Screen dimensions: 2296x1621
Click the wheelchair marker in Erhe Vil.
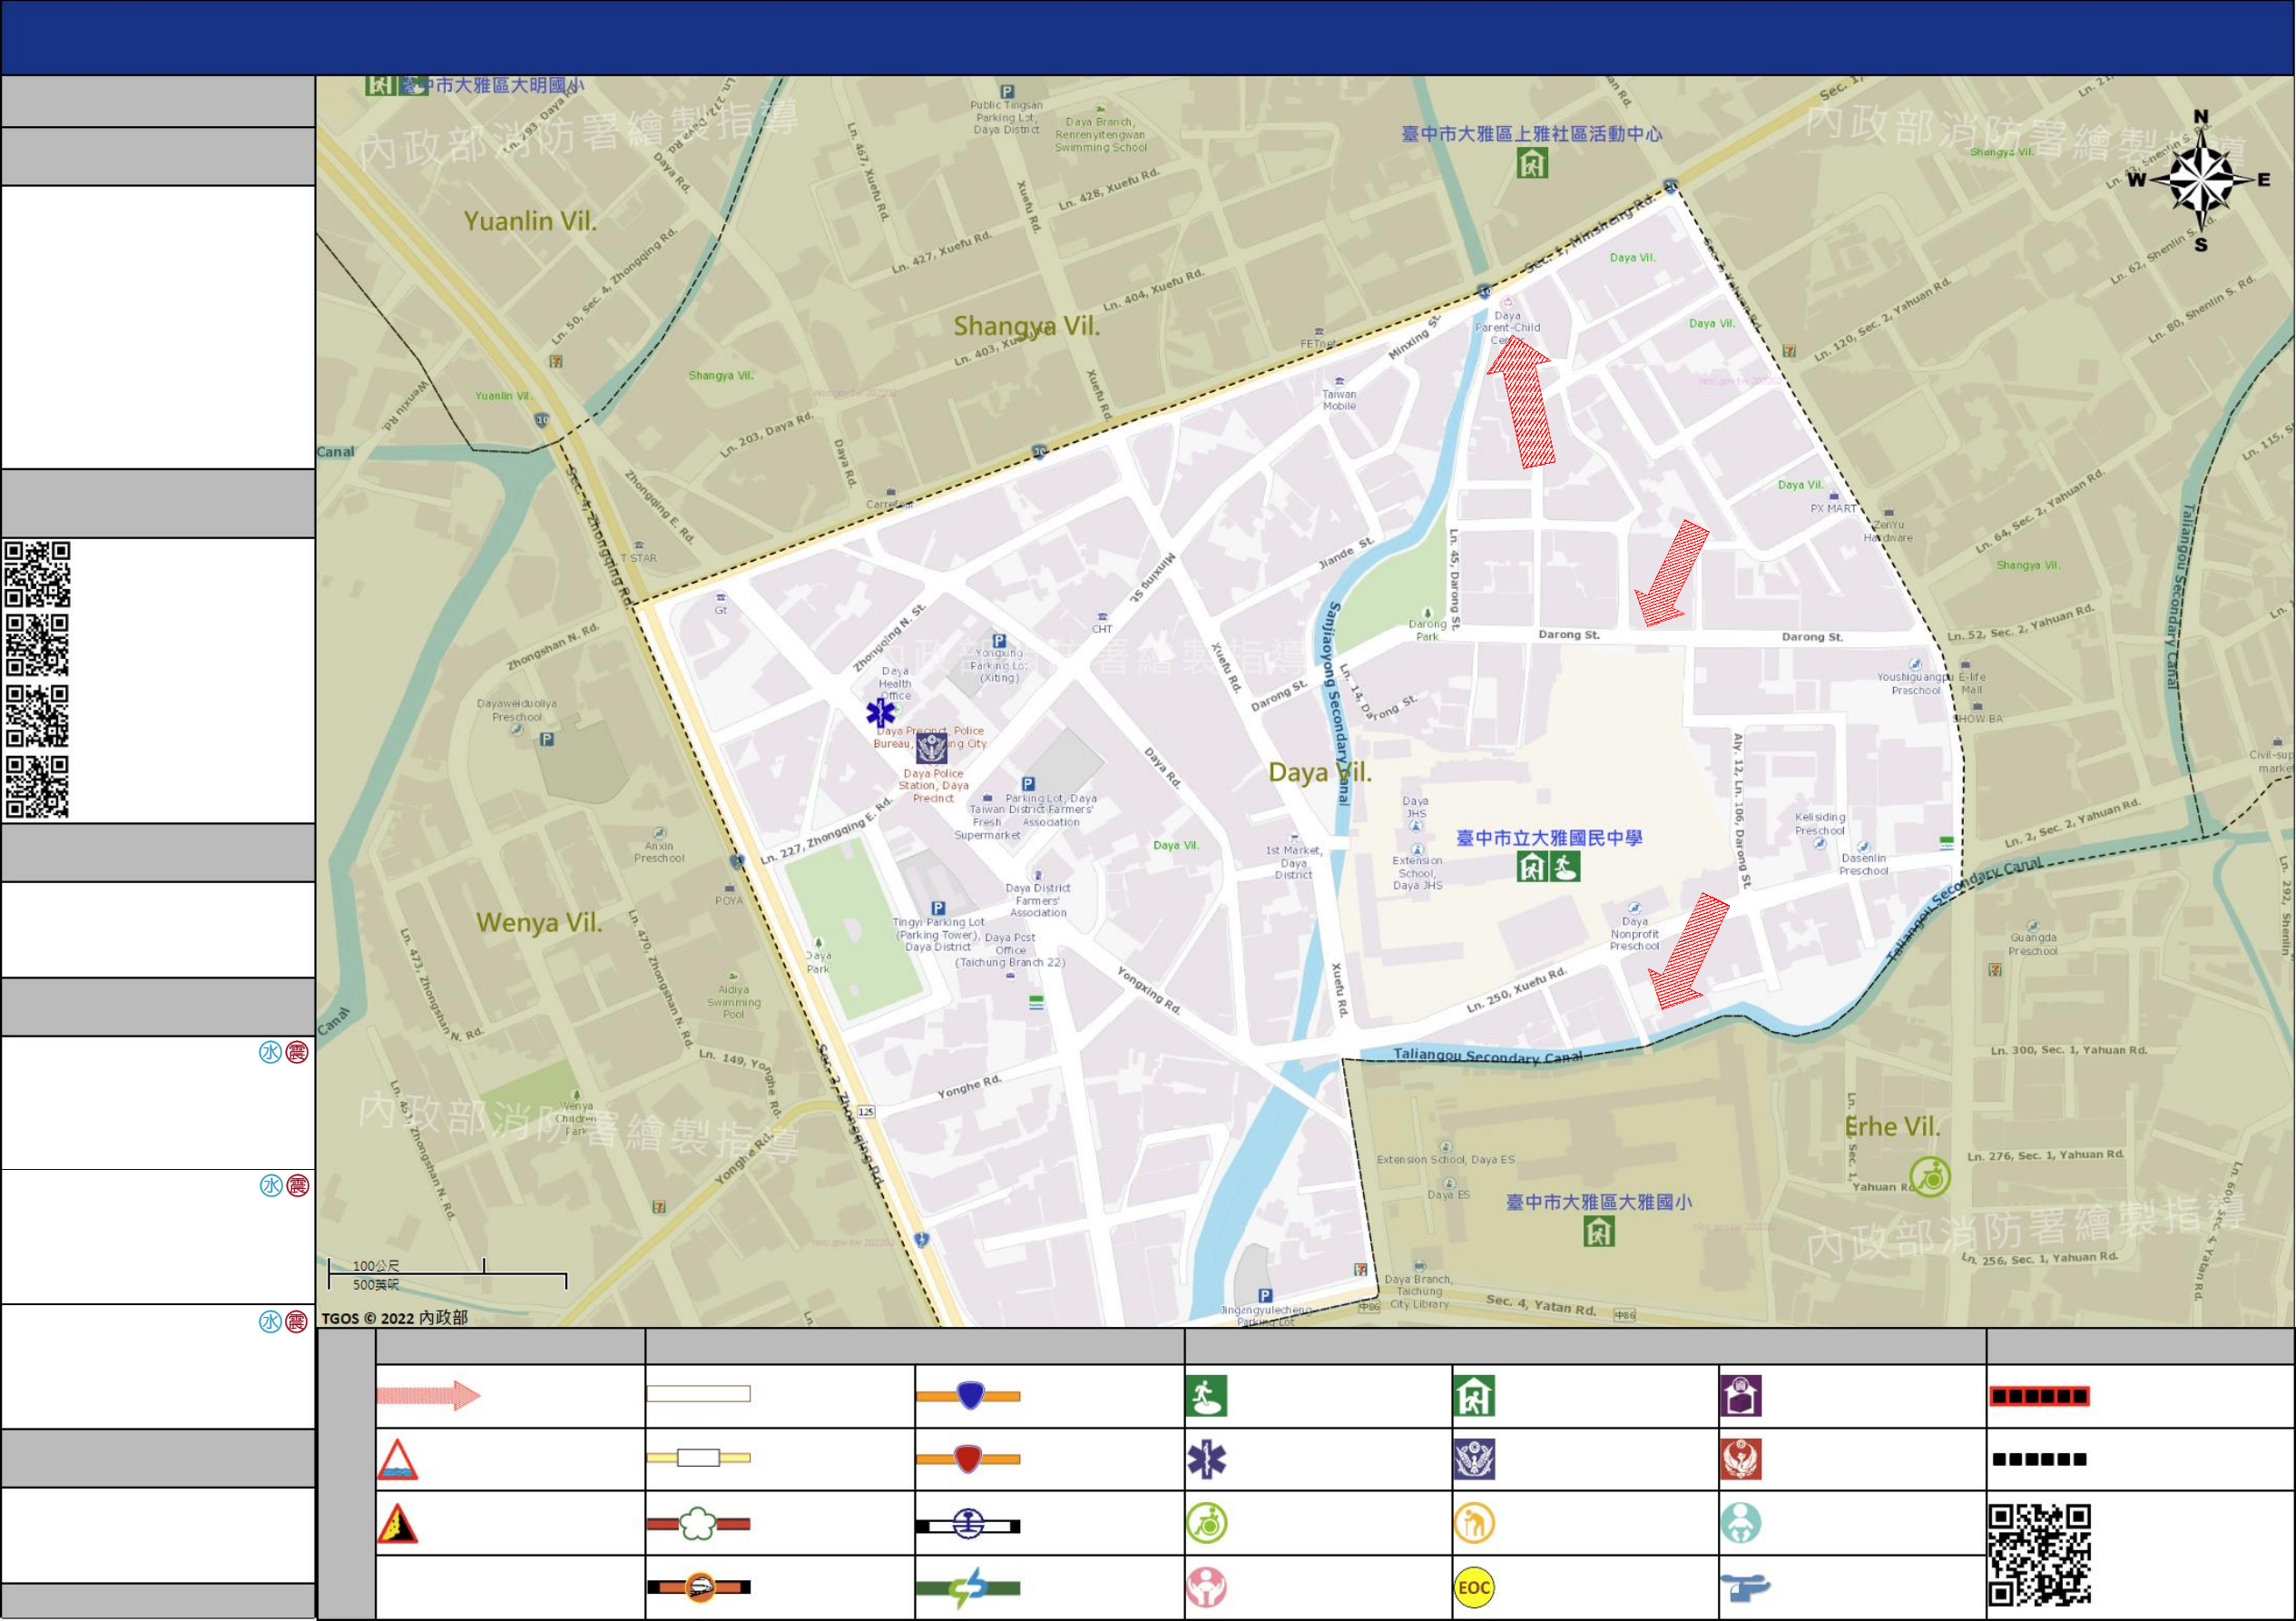1930,1177
